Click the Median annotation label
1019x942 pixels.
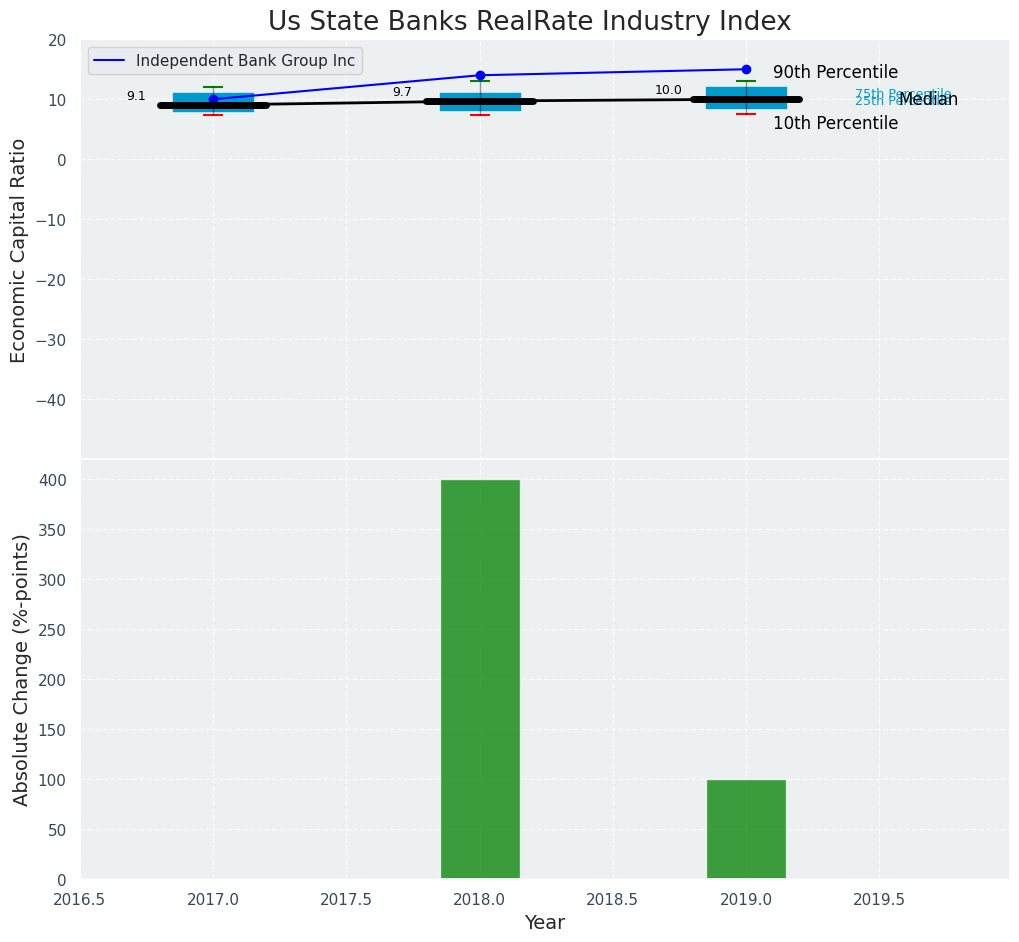pyautogui.click(x=930, y=100)
